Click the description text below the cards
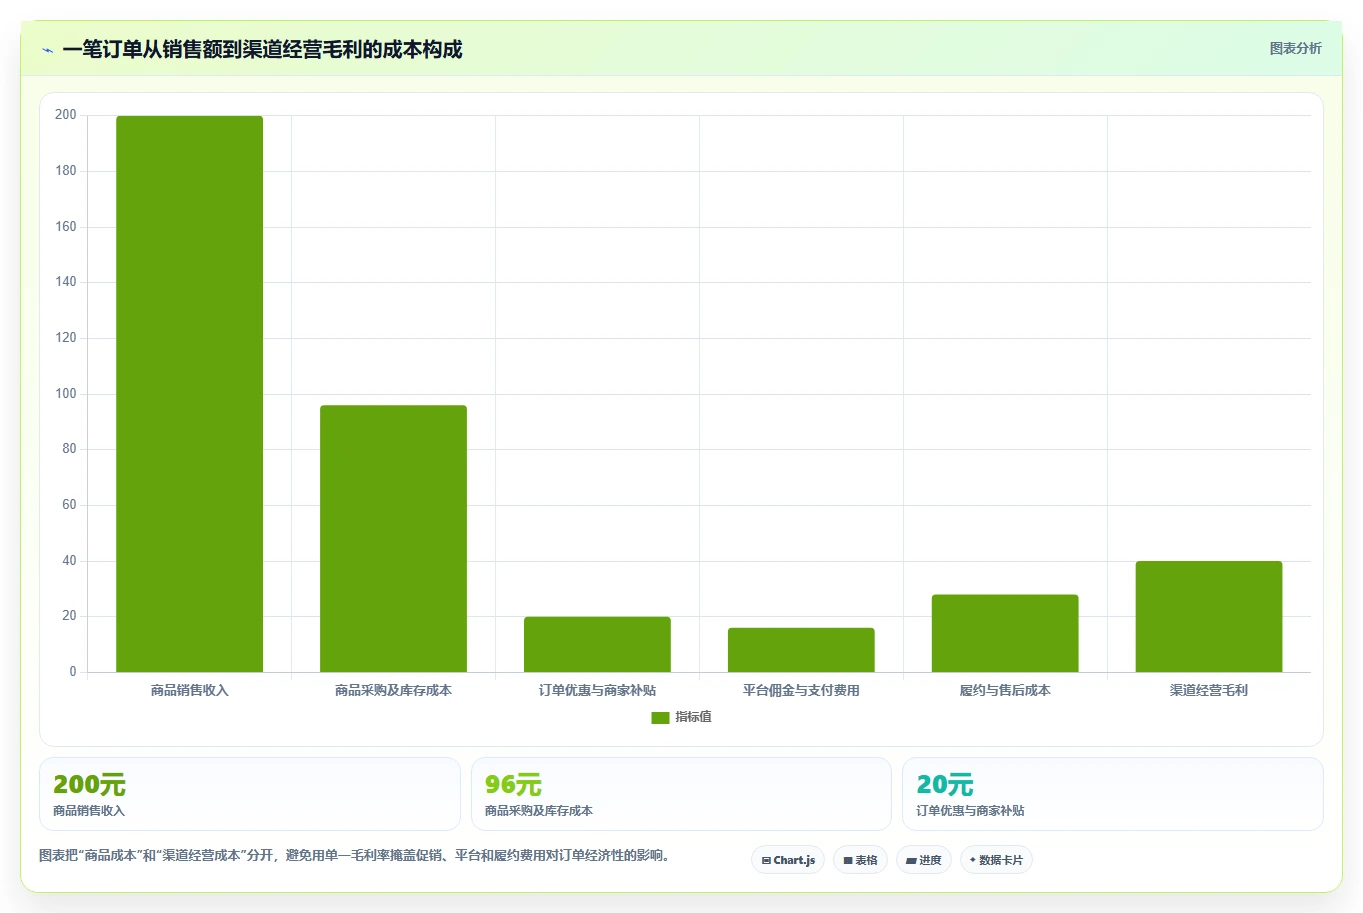The image size is (1363, 913). (x=354, y=856)
